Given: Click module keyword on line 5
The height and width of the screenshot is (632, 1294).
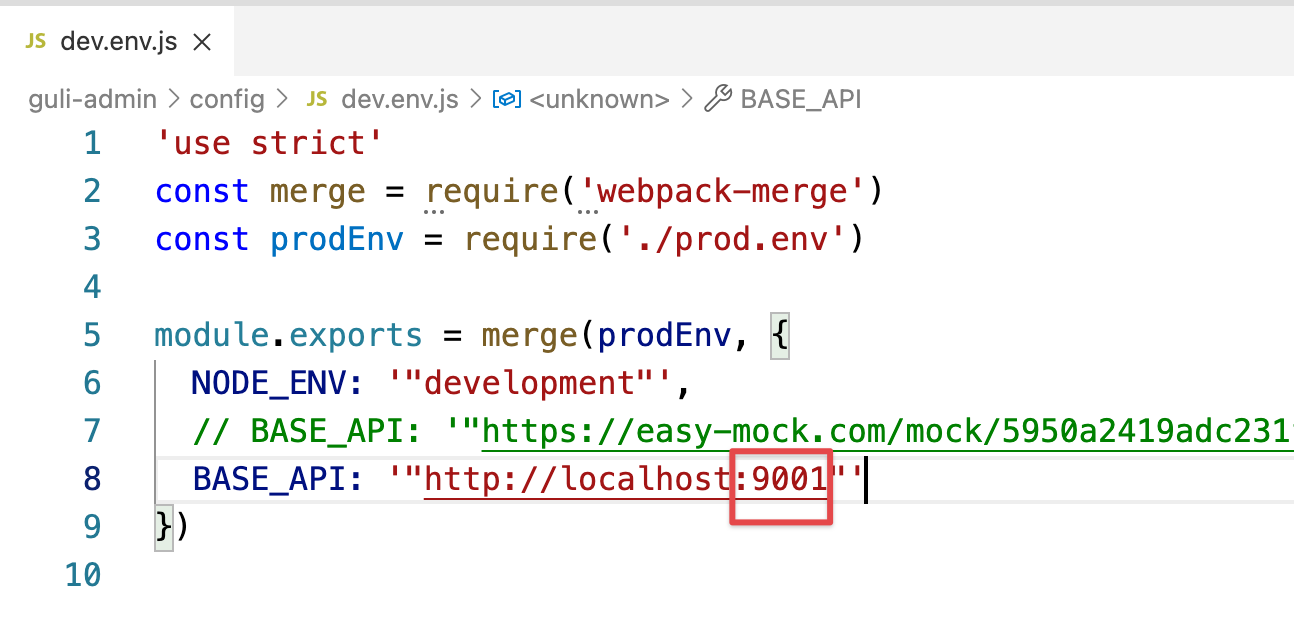Looking at the screenshot, I should [x=213, y=335].
